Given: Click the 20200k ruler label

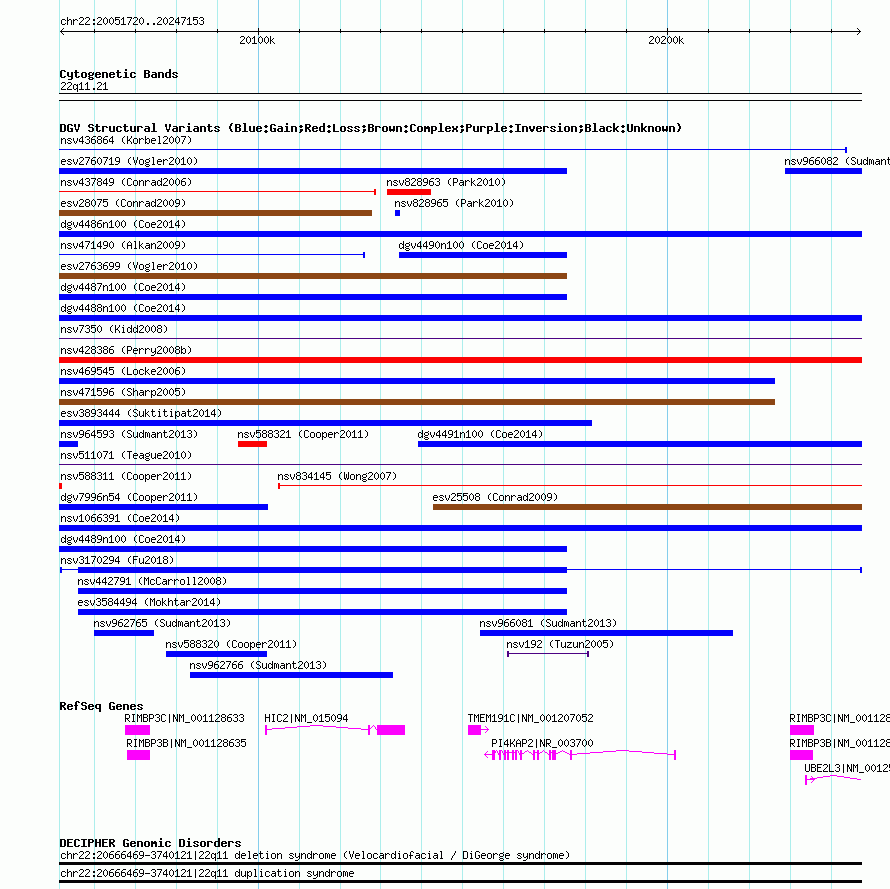Looking at the screenshot, I should 666,40.
